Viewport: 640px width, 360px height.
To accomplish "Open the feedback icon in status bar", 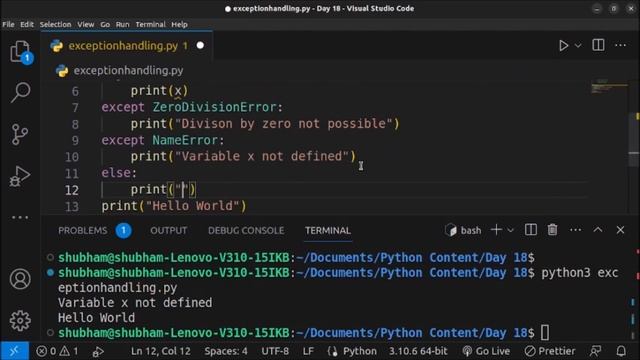I will (x=596, y=351).
